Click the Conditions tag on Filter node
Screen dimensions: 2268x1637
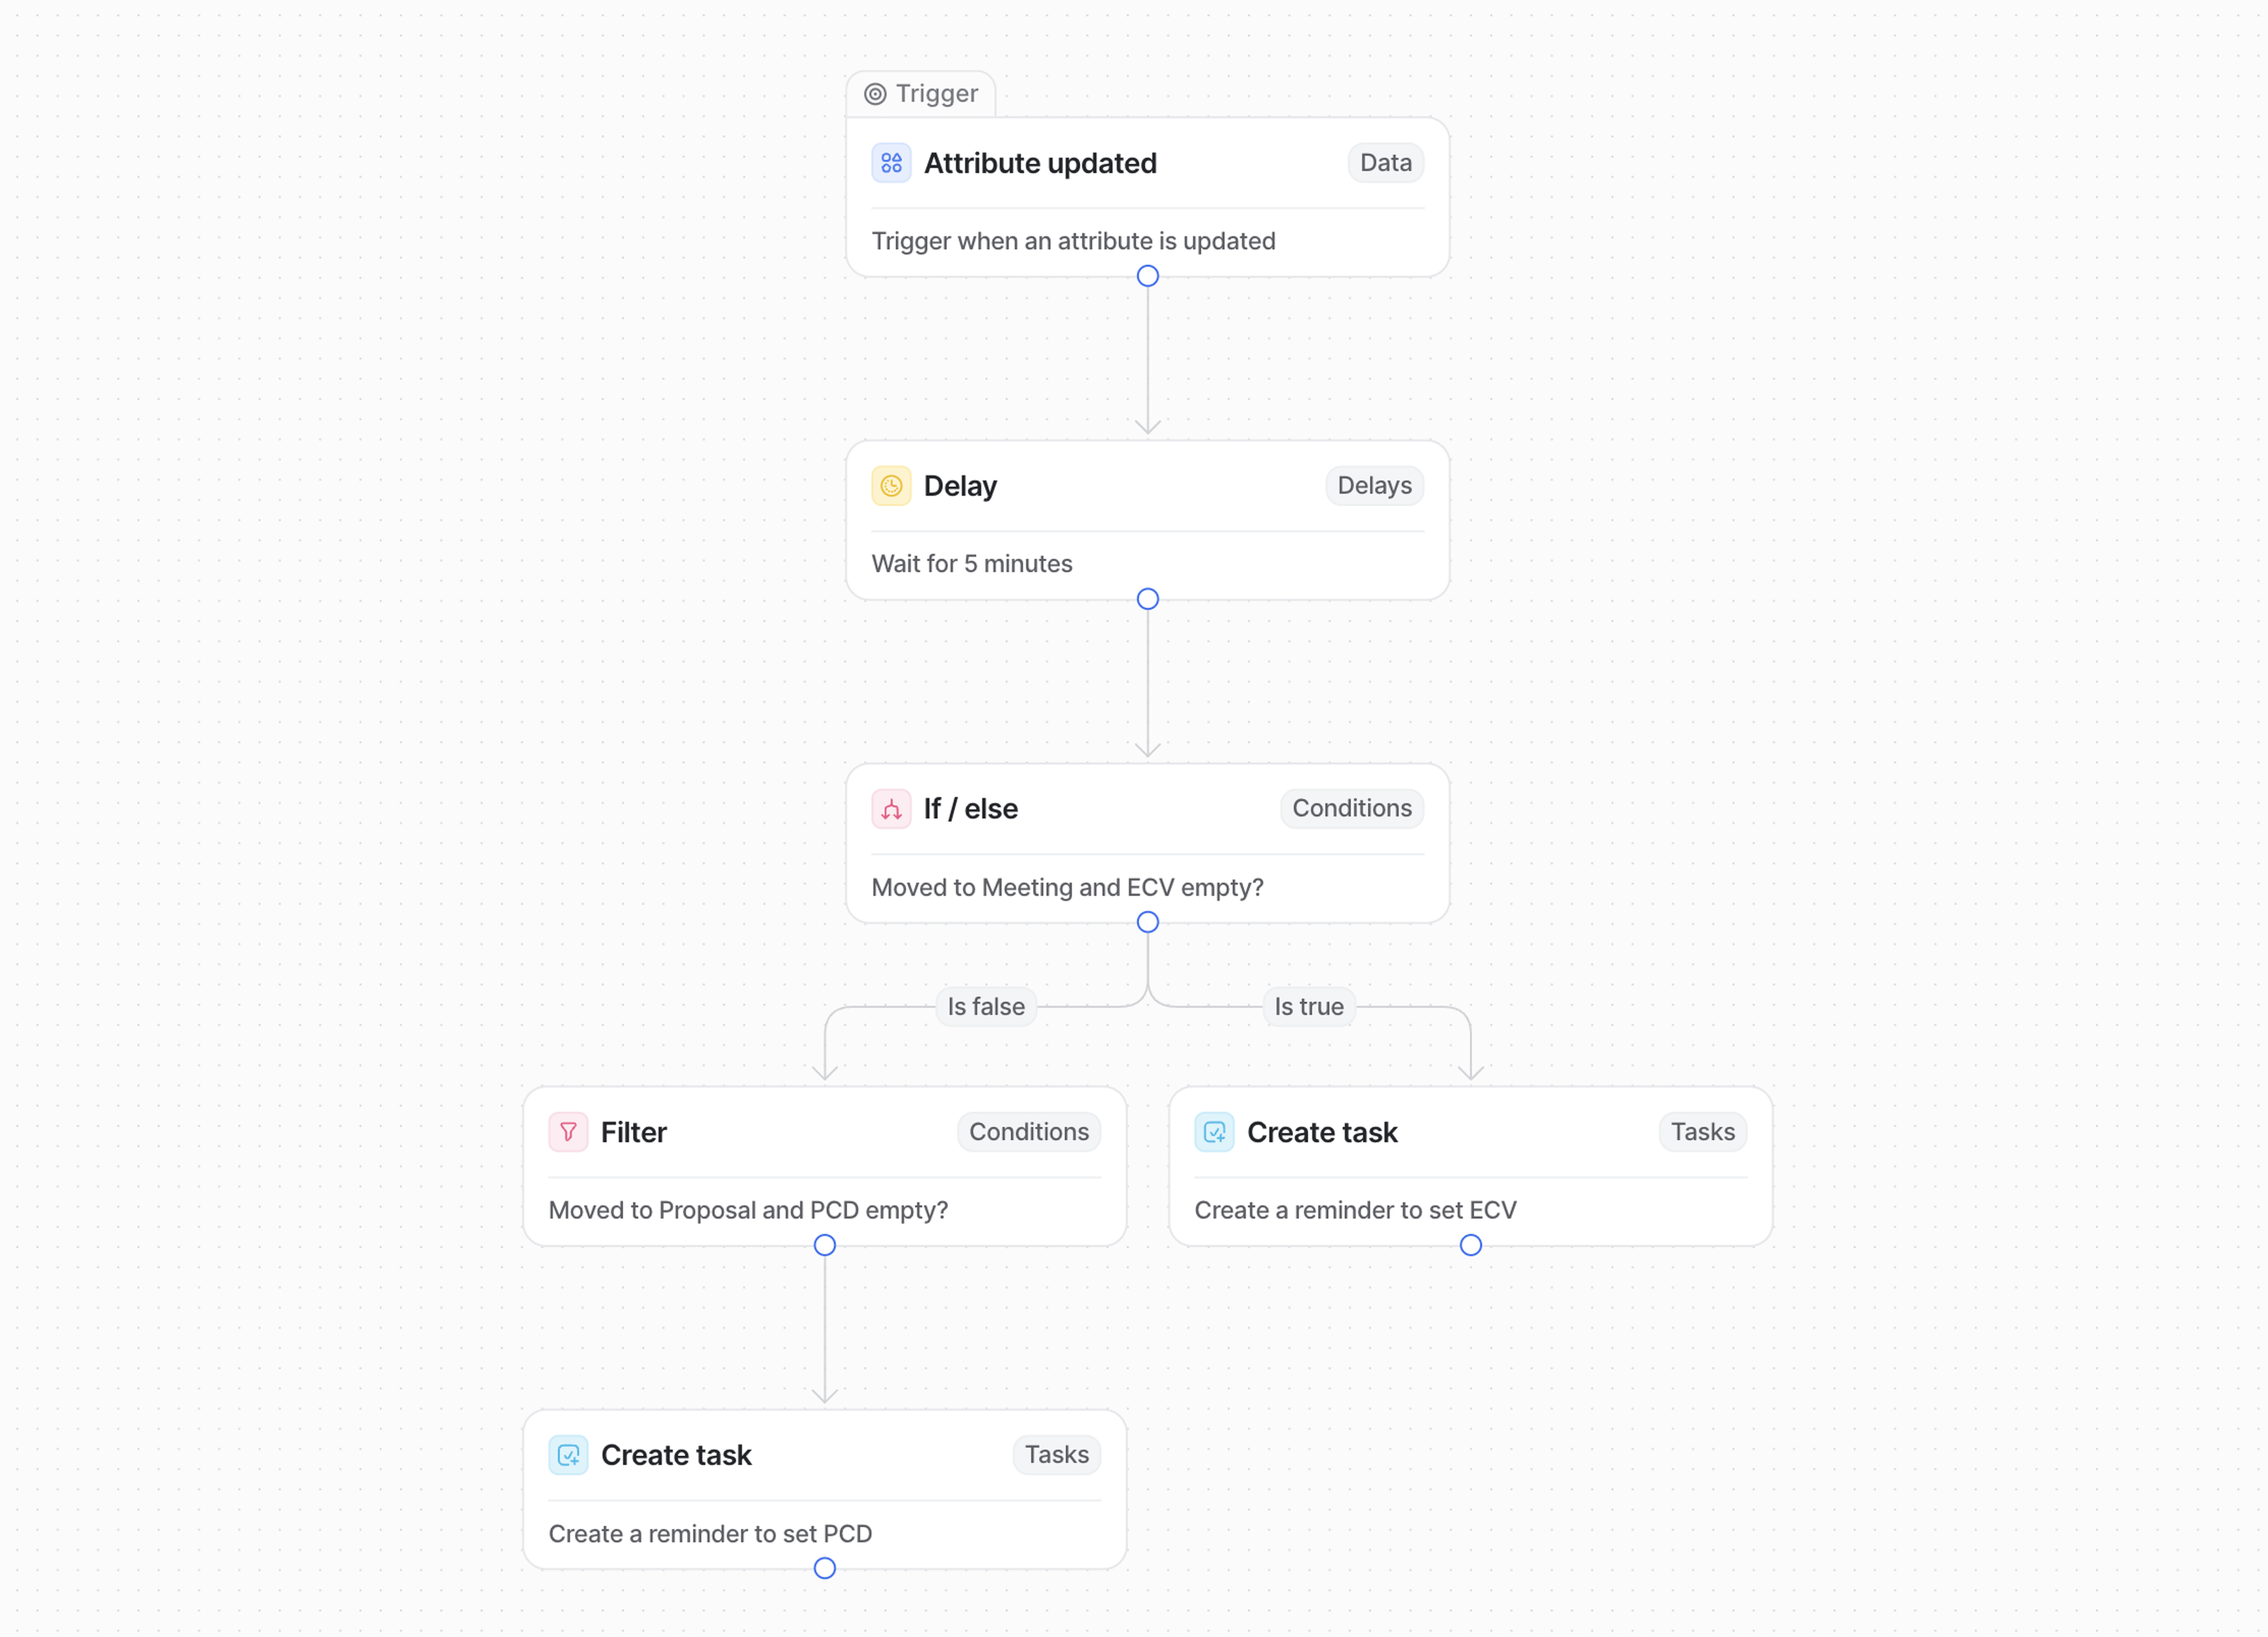1028,1132
